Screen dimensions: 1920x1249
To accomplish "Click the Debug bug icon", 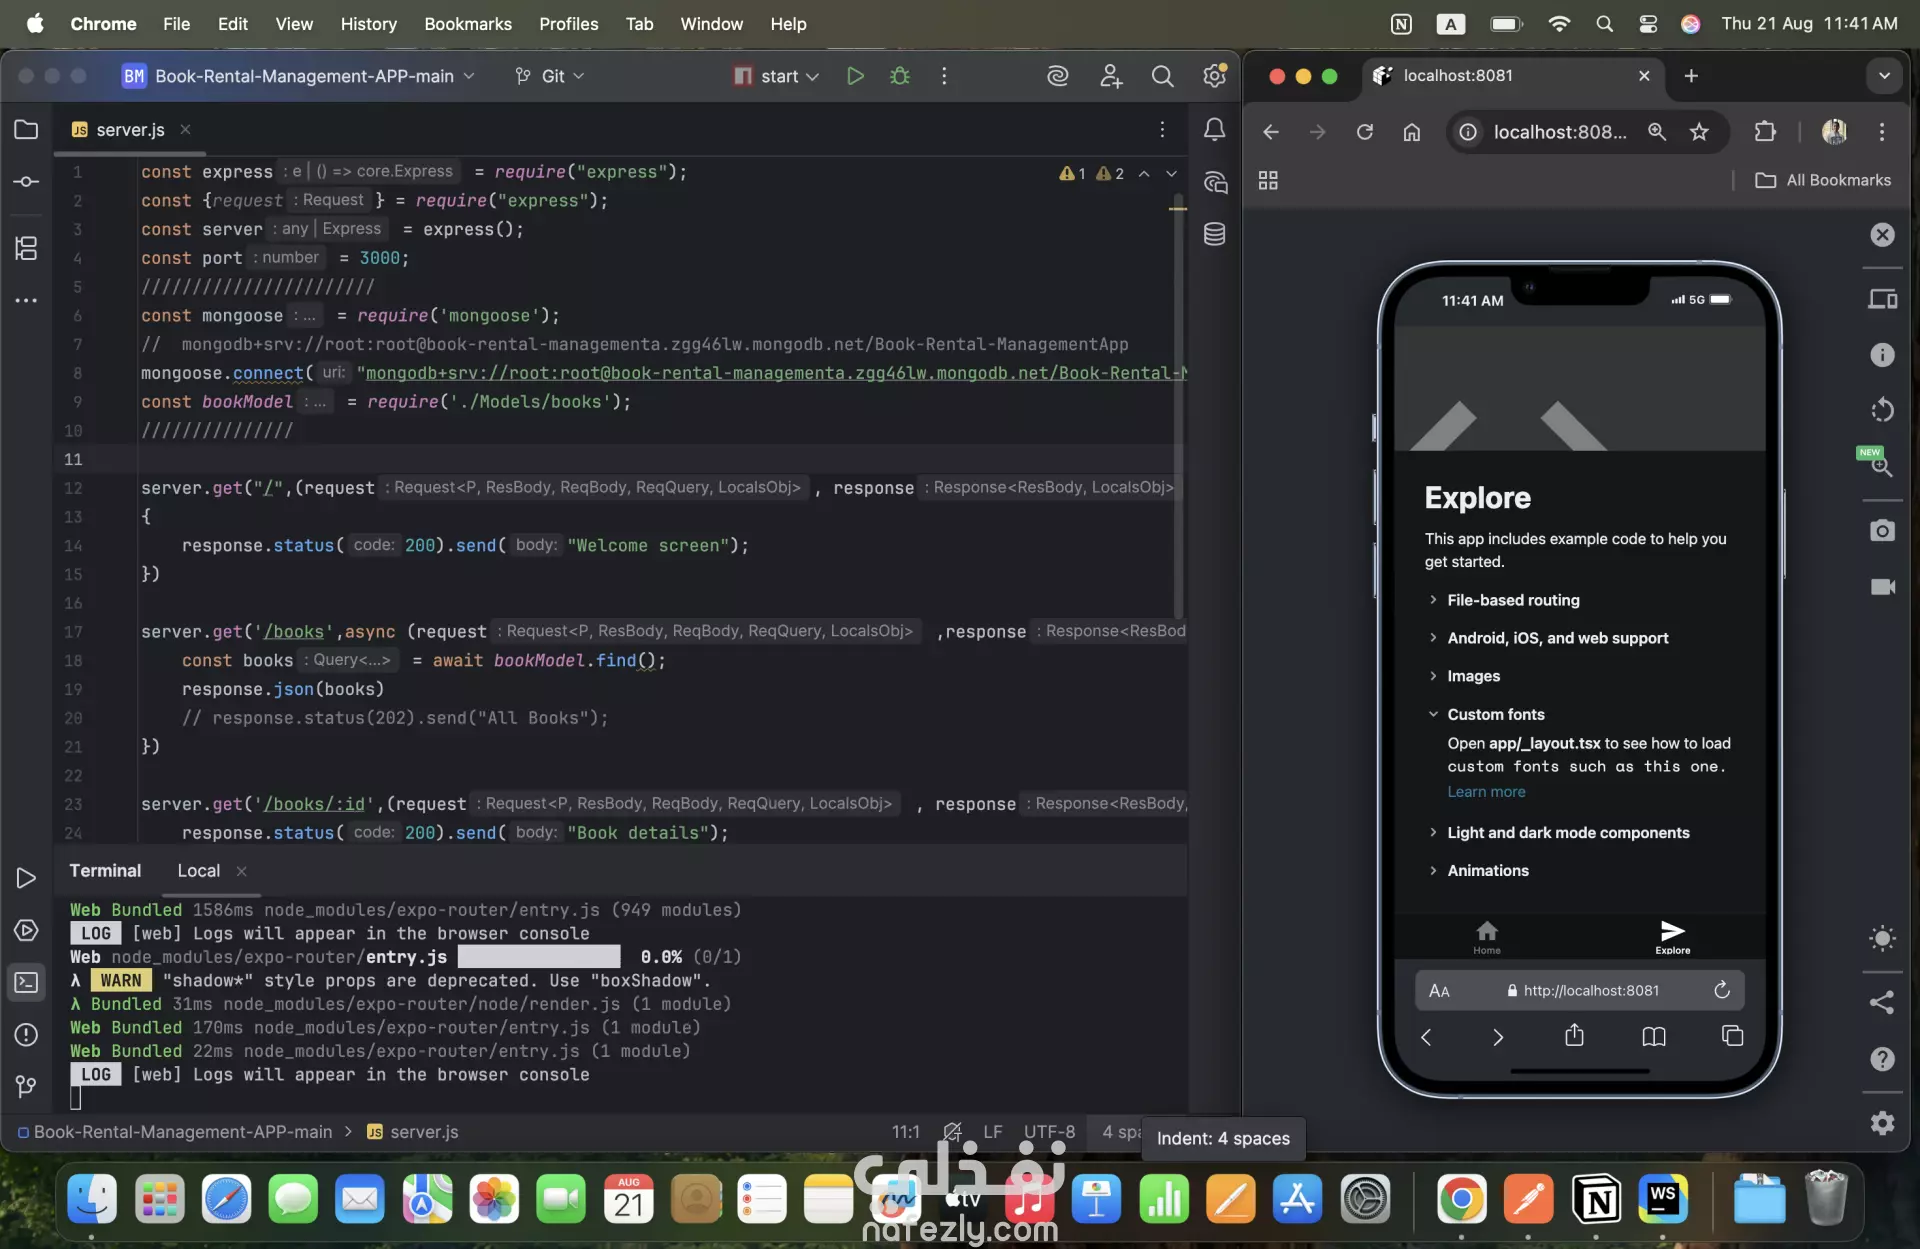I will [900, 76].
